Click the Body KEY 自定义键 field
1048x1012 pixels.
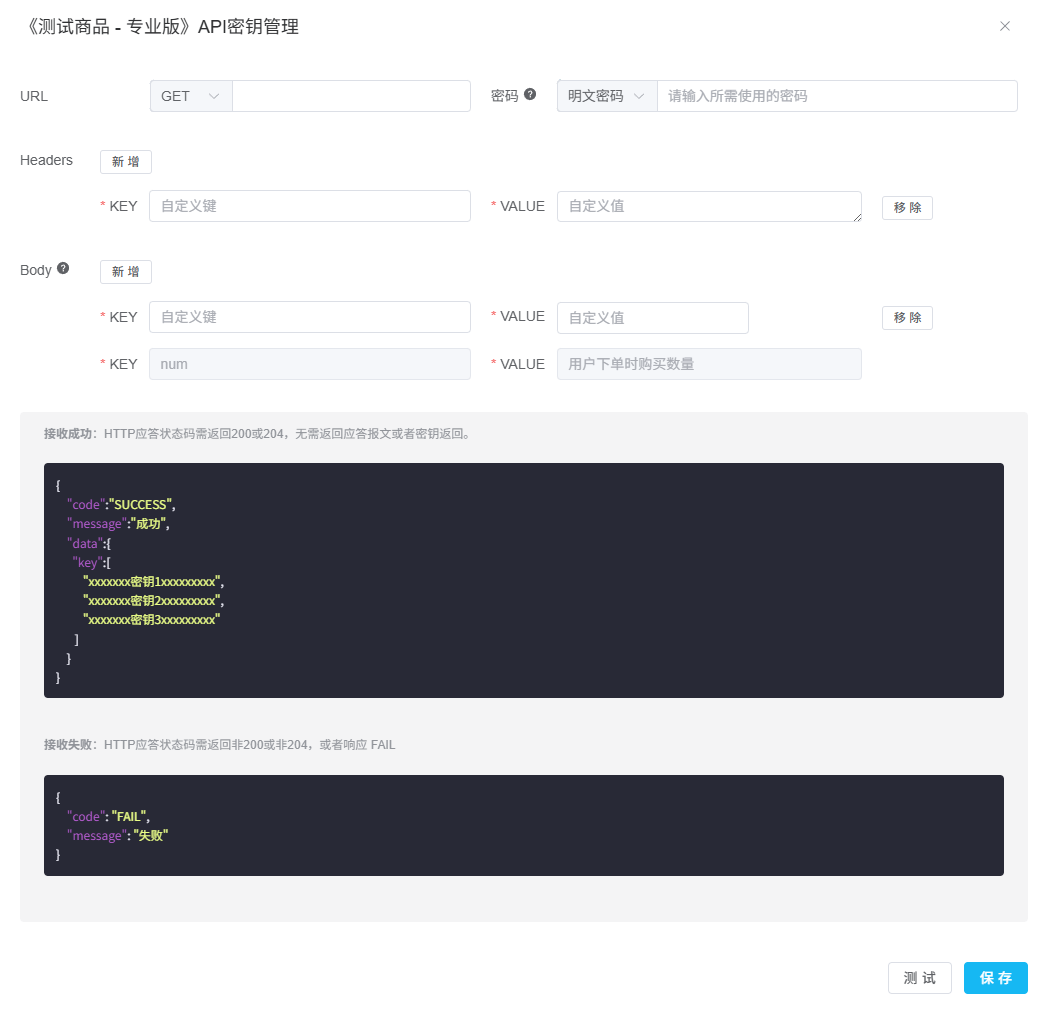[x=310, y=317]
